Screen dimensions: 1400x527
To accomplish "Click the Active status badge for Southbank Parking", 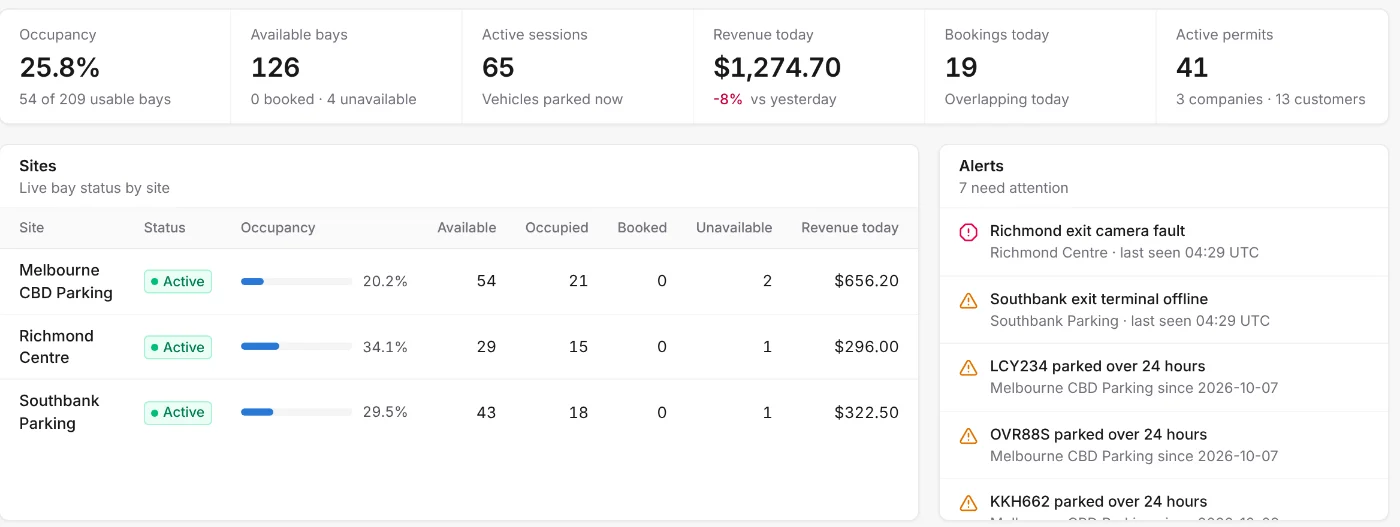I will coord(178,412).
